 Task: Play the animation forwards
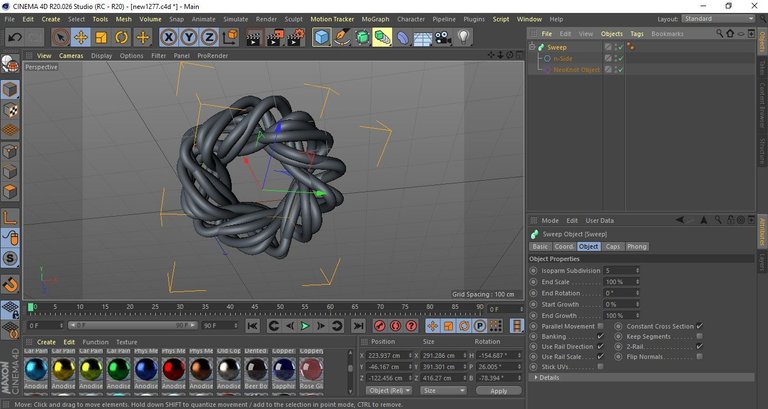tap(305, 326)
